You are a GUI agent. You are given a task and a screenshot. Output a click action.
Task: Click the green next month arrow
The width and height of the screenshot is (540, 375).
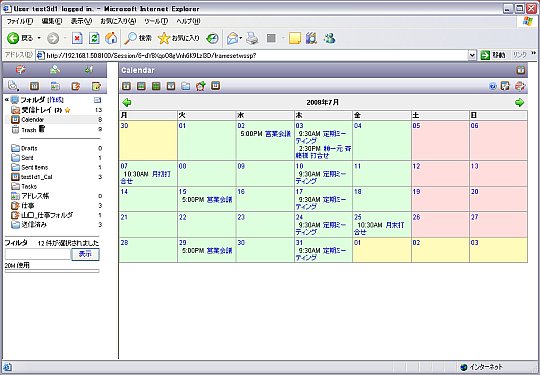[519, 102]
